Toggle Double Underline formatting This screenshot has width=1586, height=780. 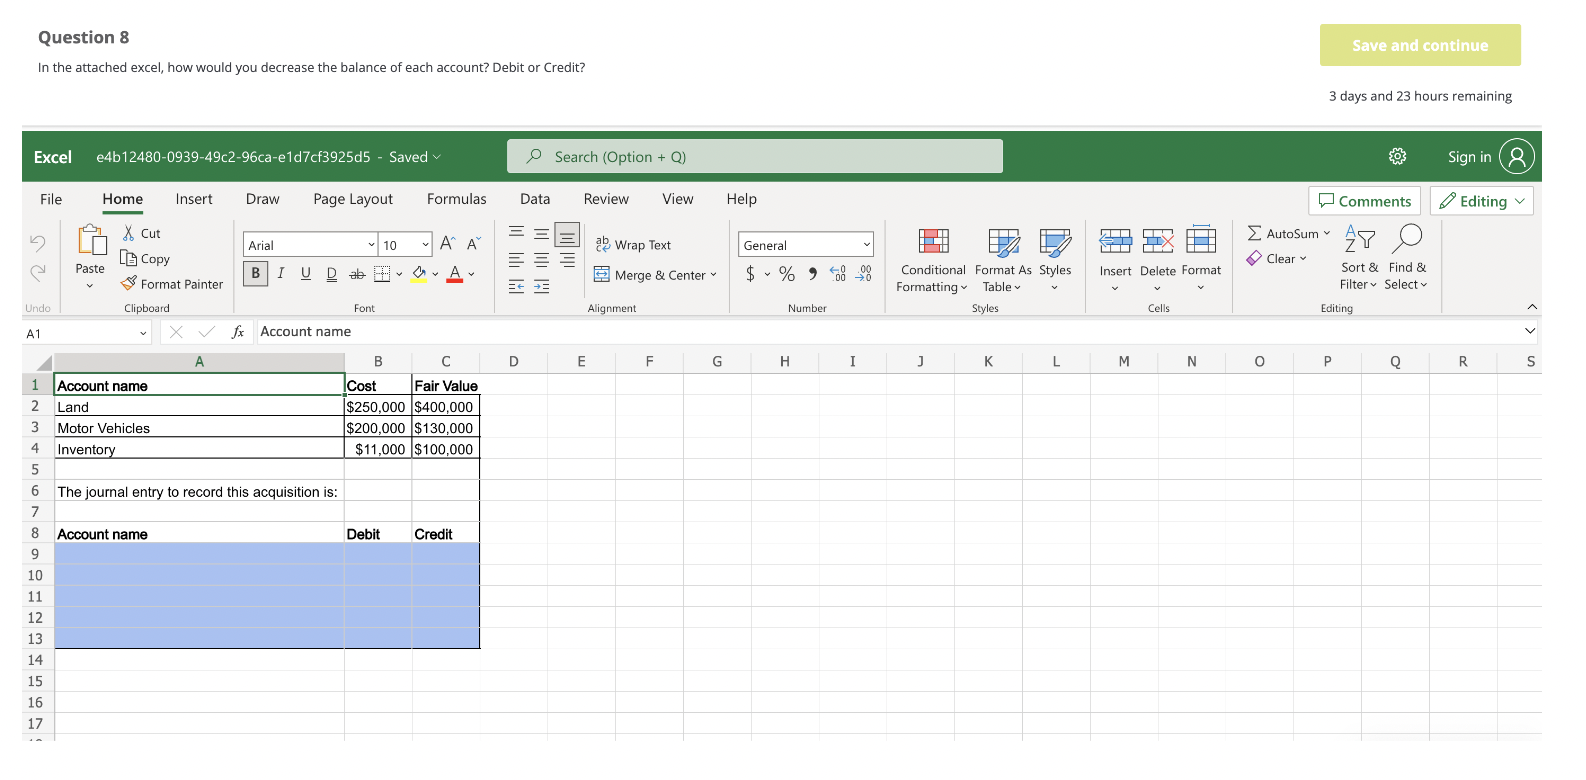tap(332, 273)
